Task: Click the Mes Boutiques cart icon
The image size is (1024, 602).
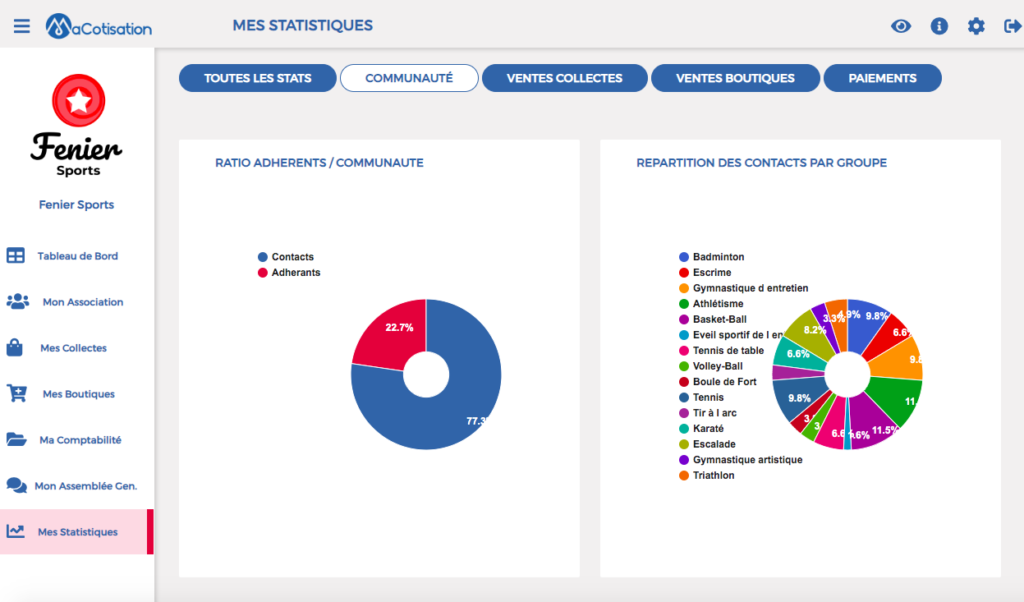Action: coord(17,393)
